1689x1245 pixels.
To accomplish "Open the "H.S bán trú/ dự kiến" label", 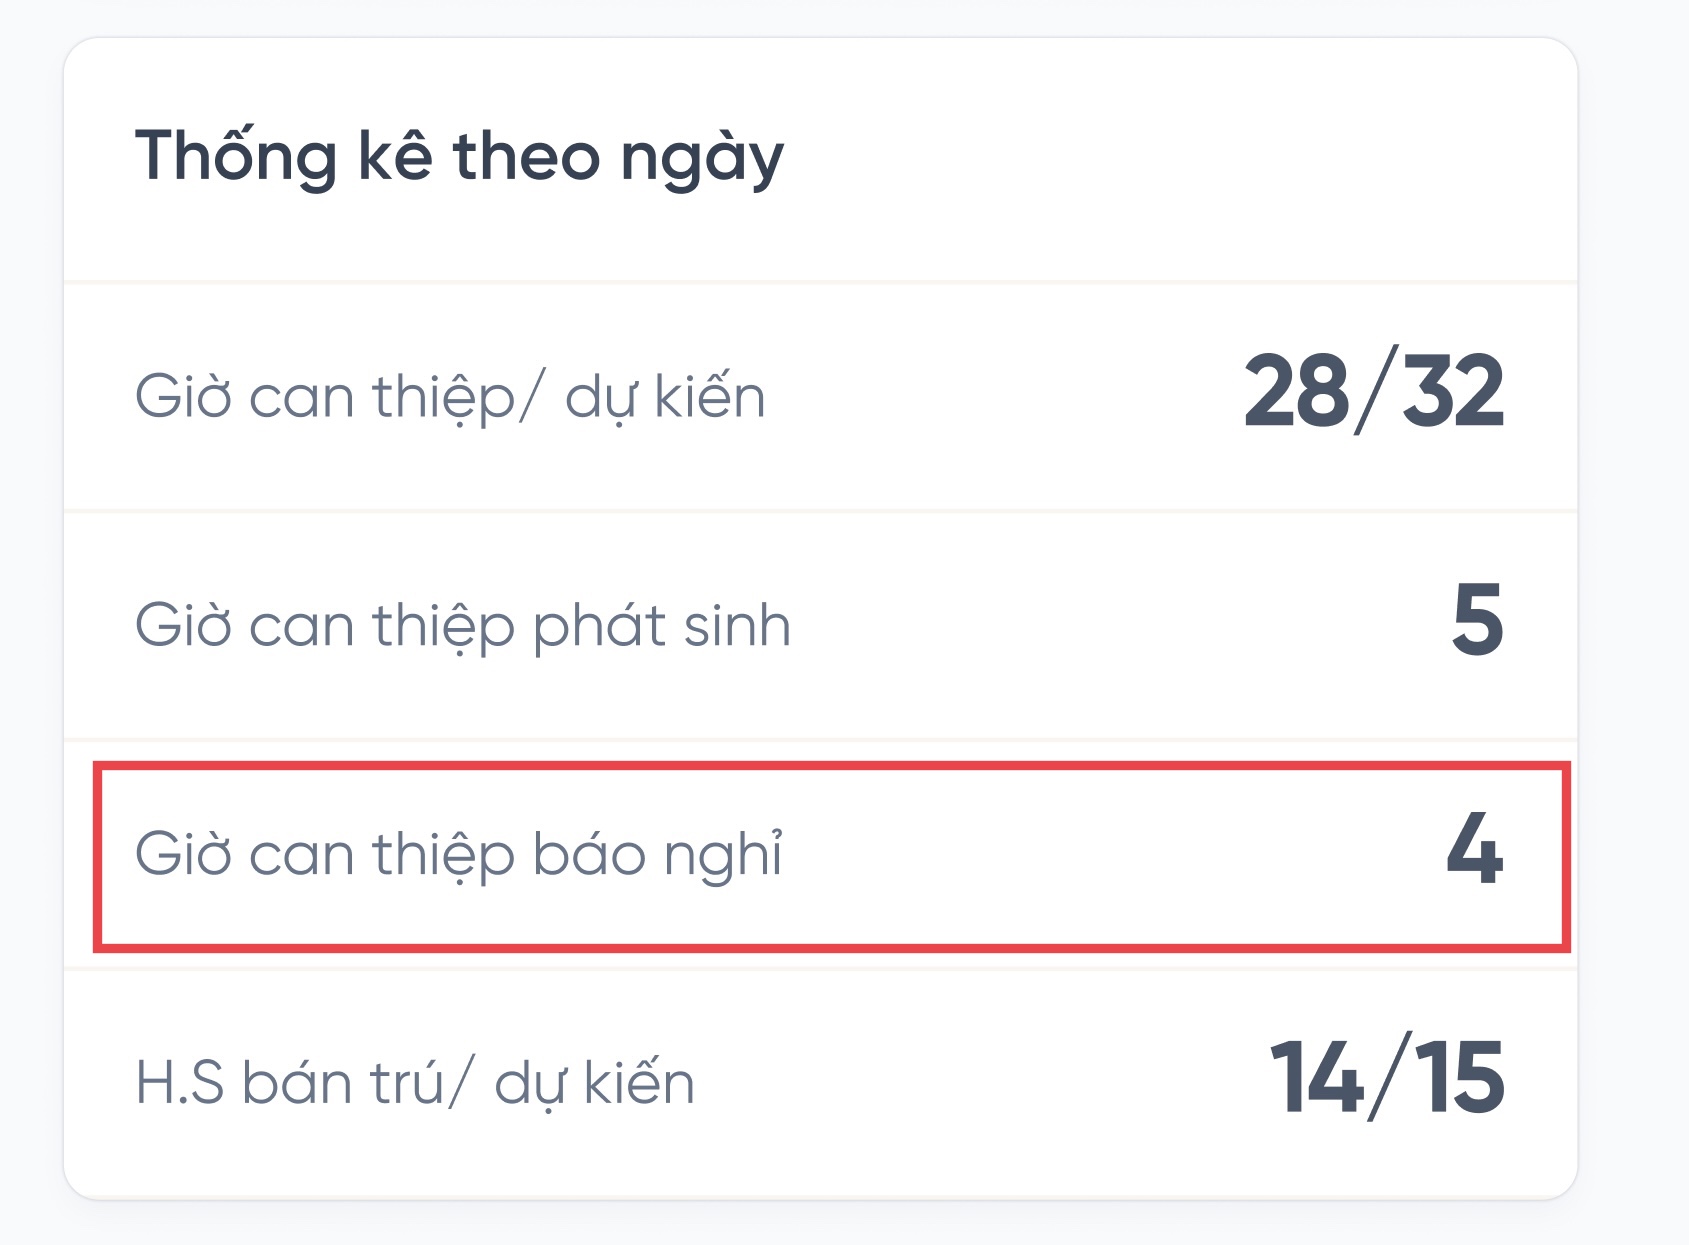I will 414,1083.
